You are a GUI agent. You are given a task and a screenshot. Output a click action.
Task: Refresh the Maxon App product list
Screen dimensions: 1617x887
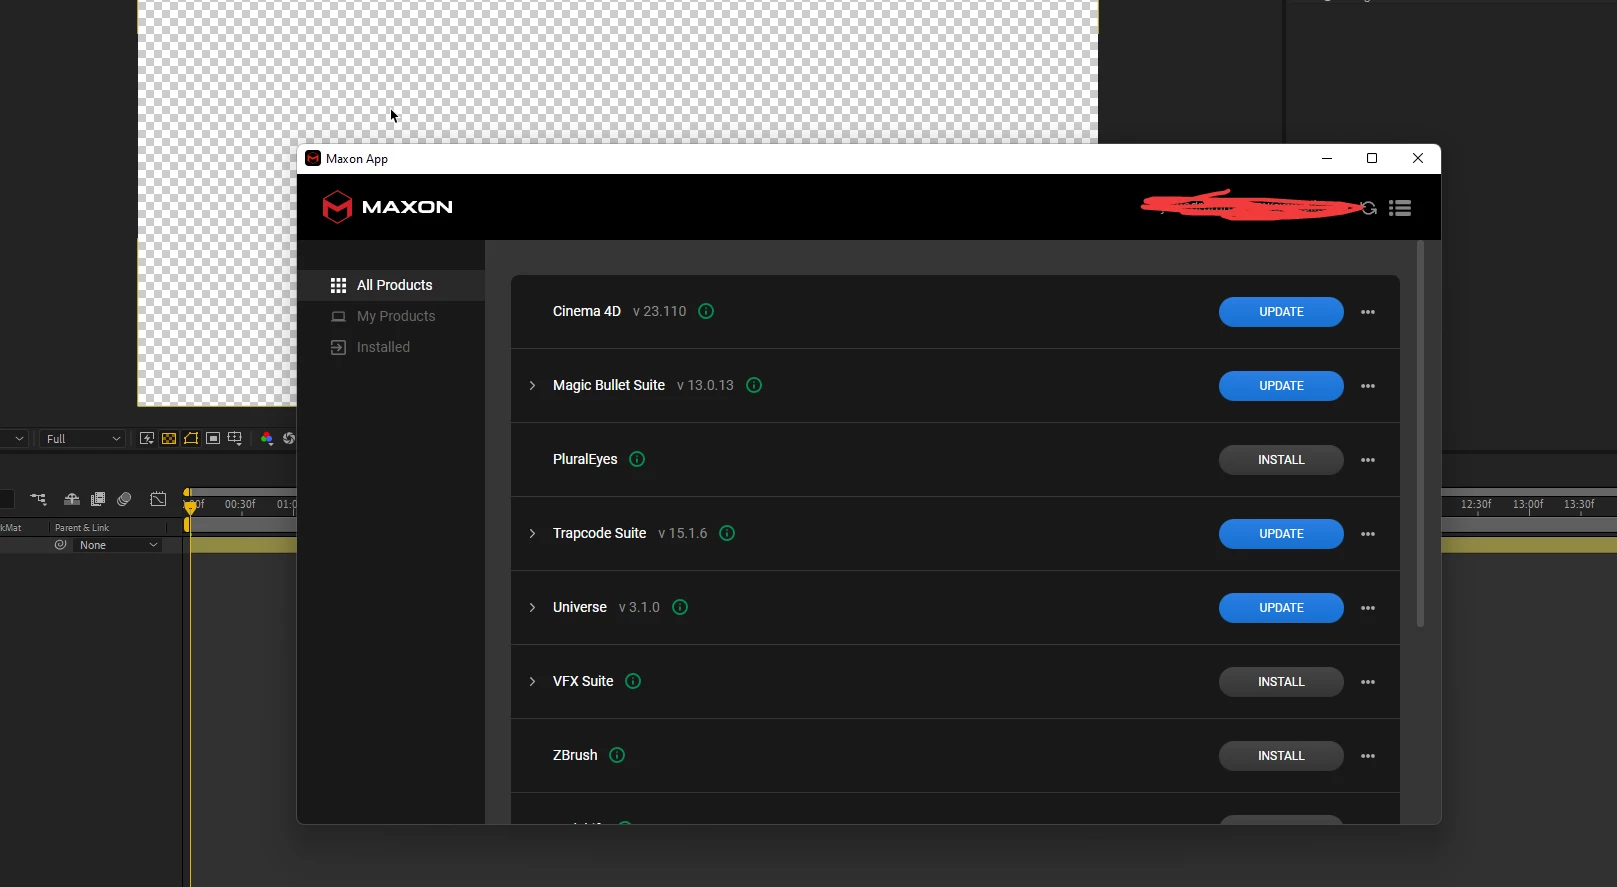pos(1369,208)
